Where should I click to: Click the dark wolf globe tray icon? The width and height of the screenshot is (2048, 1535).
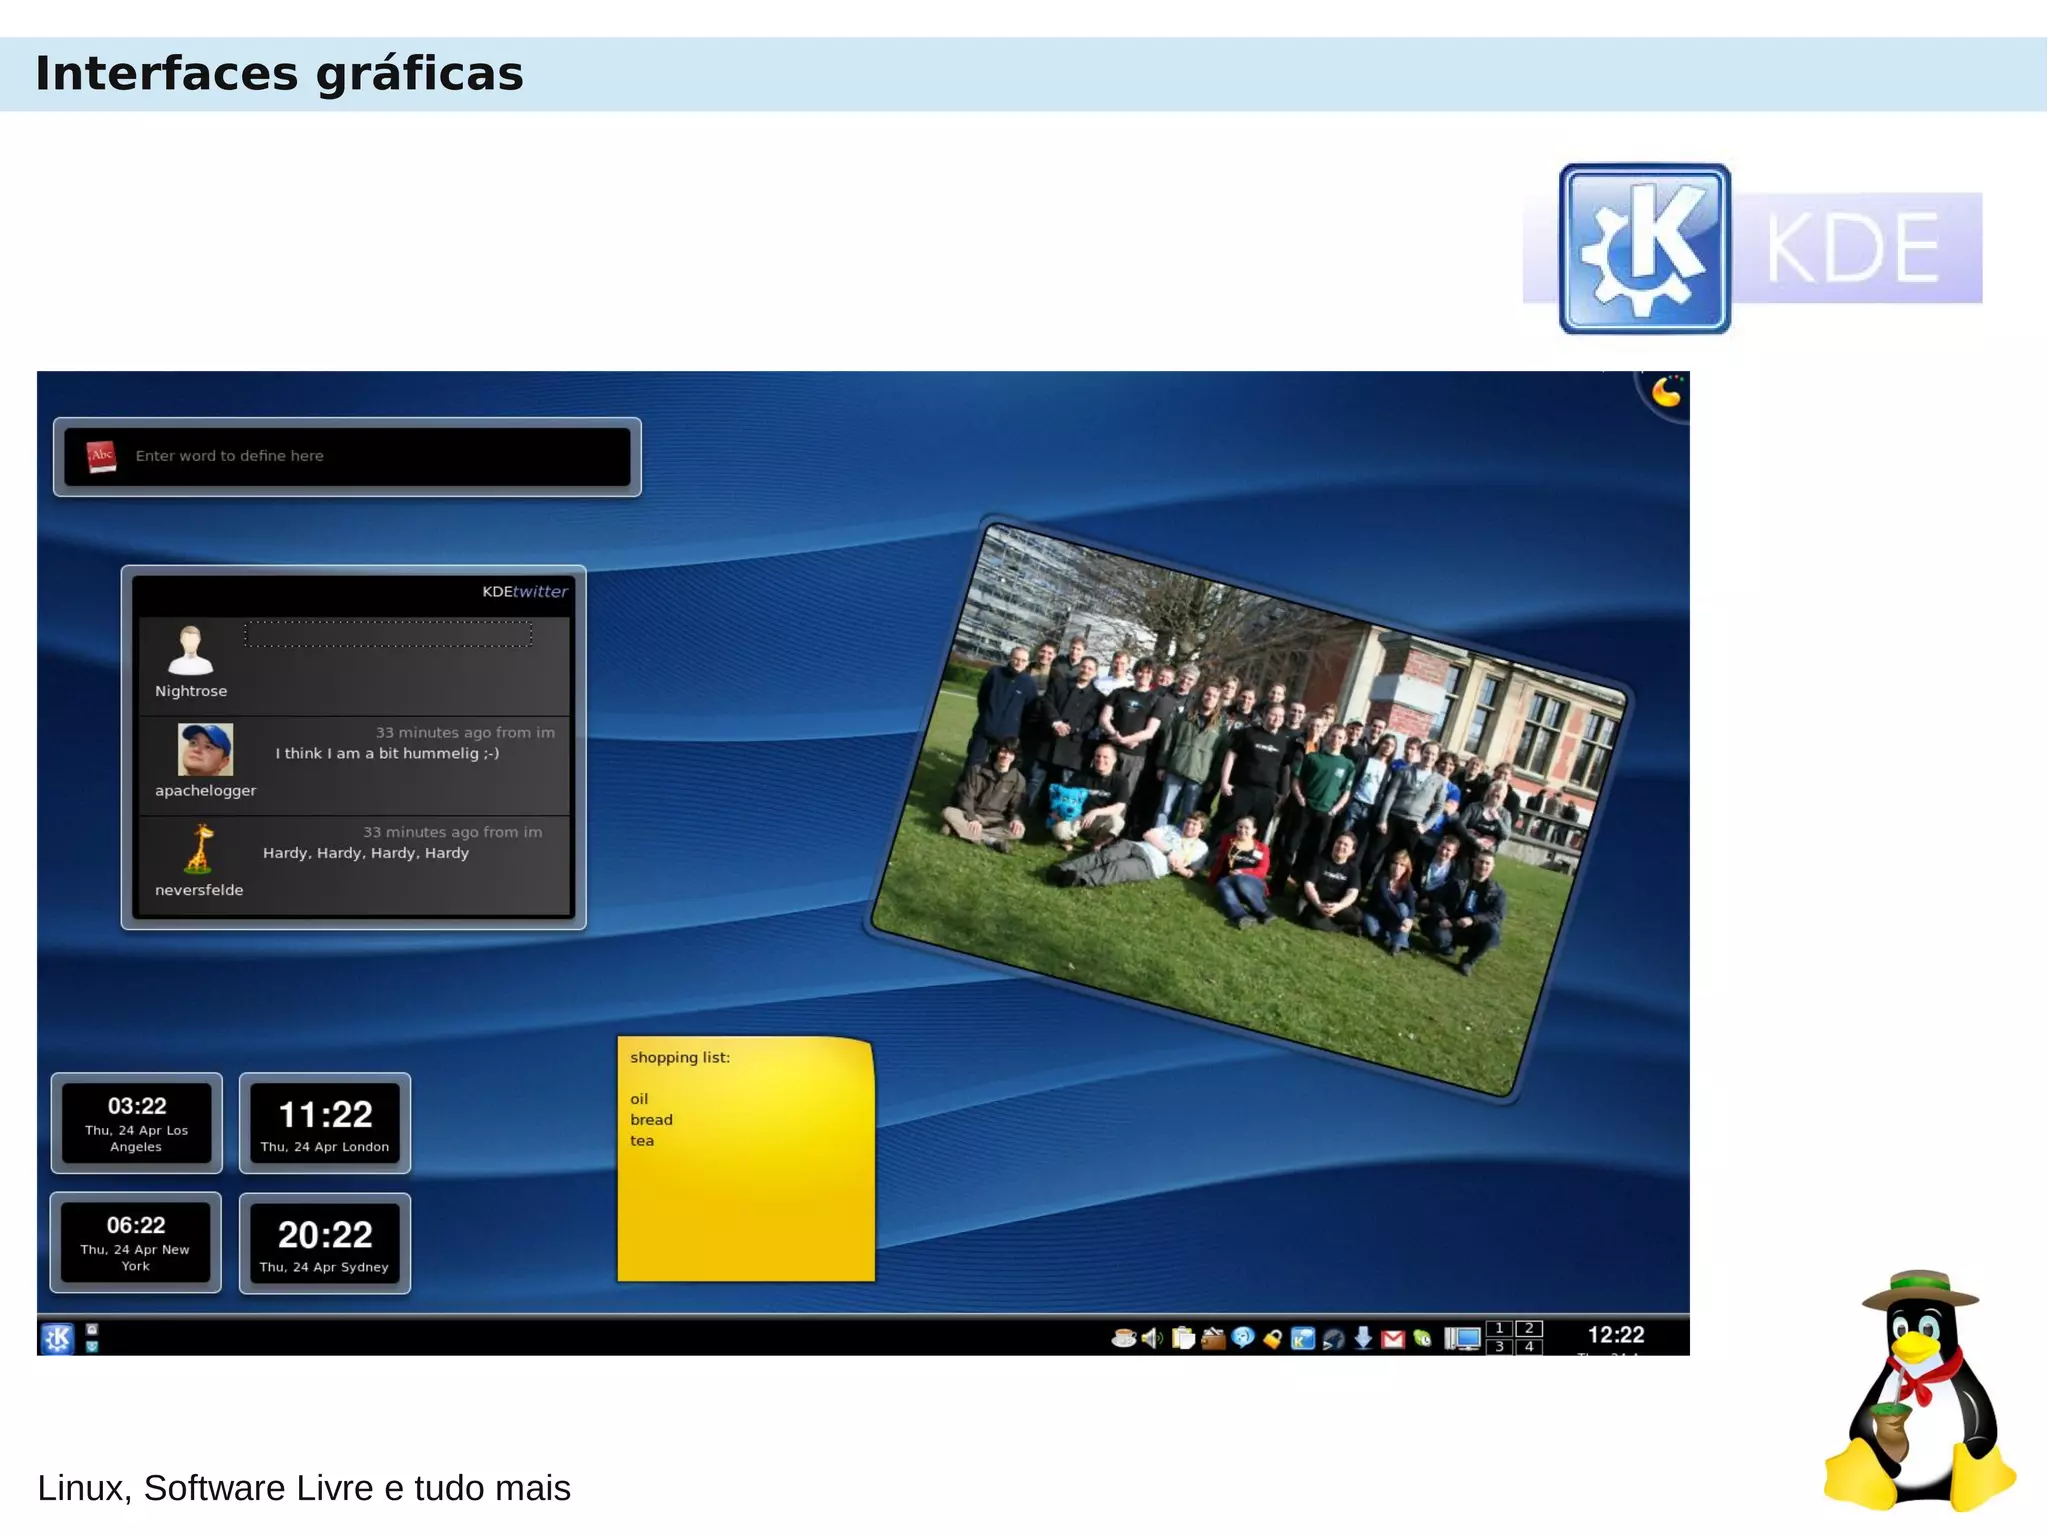point(1333,1338)
